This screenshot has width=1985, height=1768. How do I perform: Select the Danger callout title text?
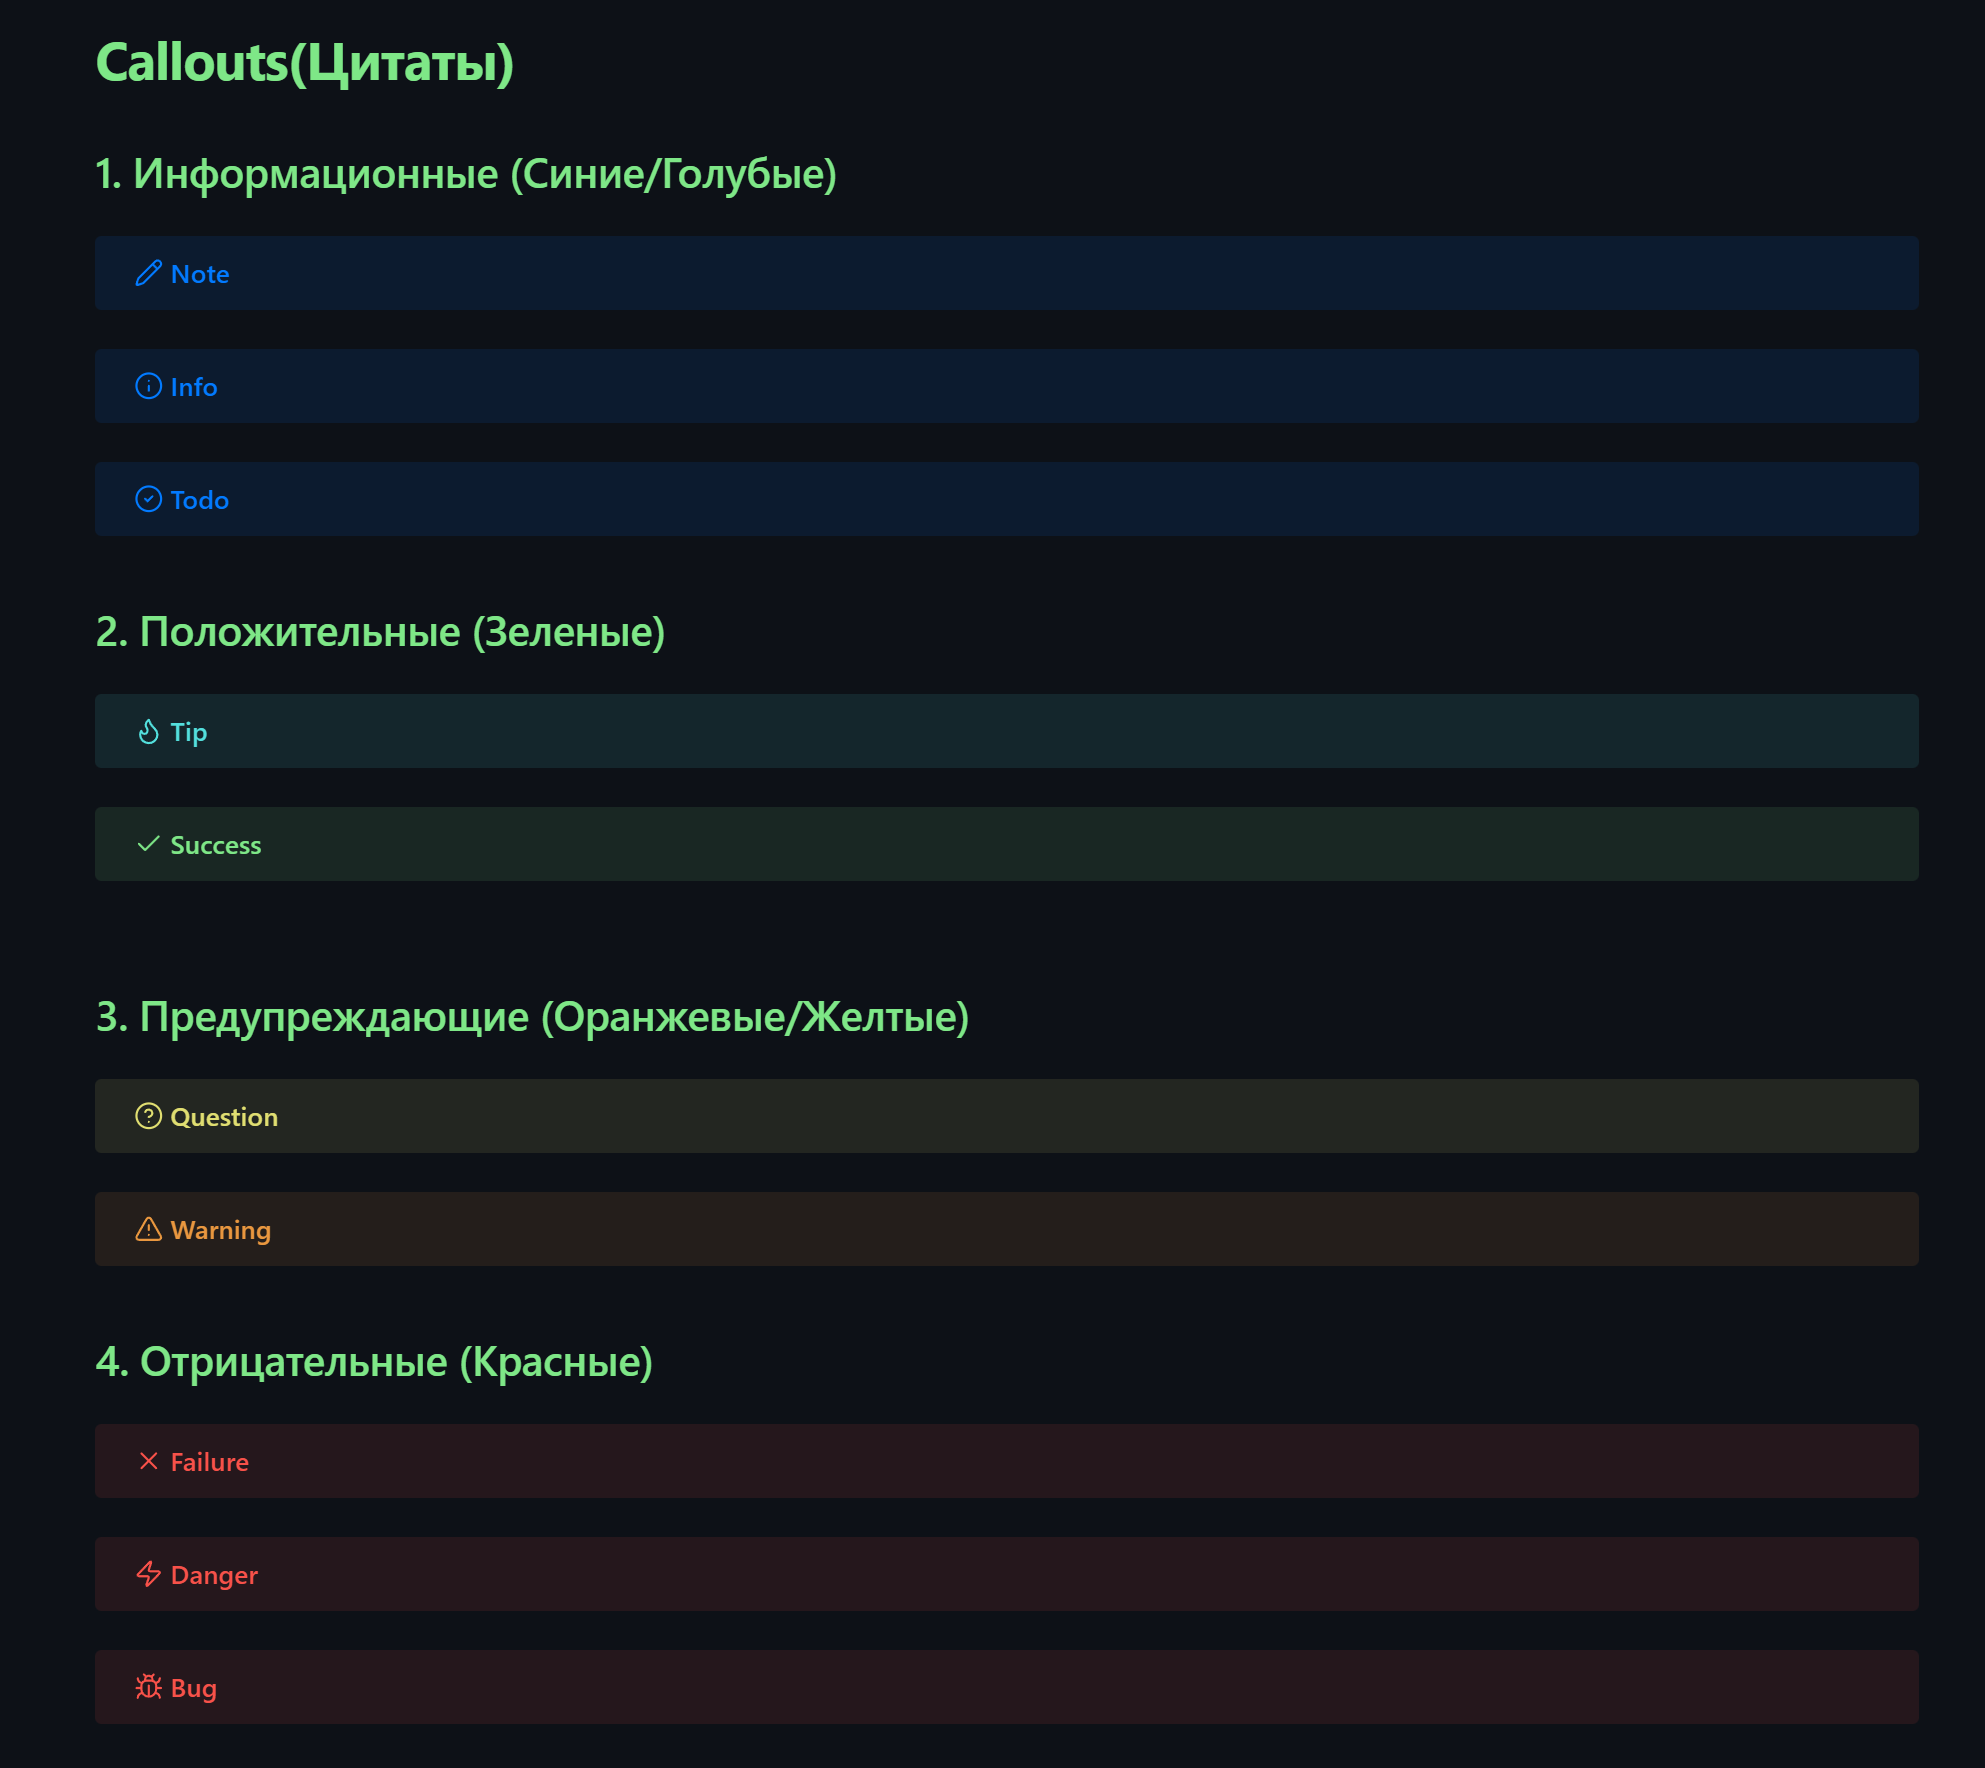click(x=214, y=1576)
